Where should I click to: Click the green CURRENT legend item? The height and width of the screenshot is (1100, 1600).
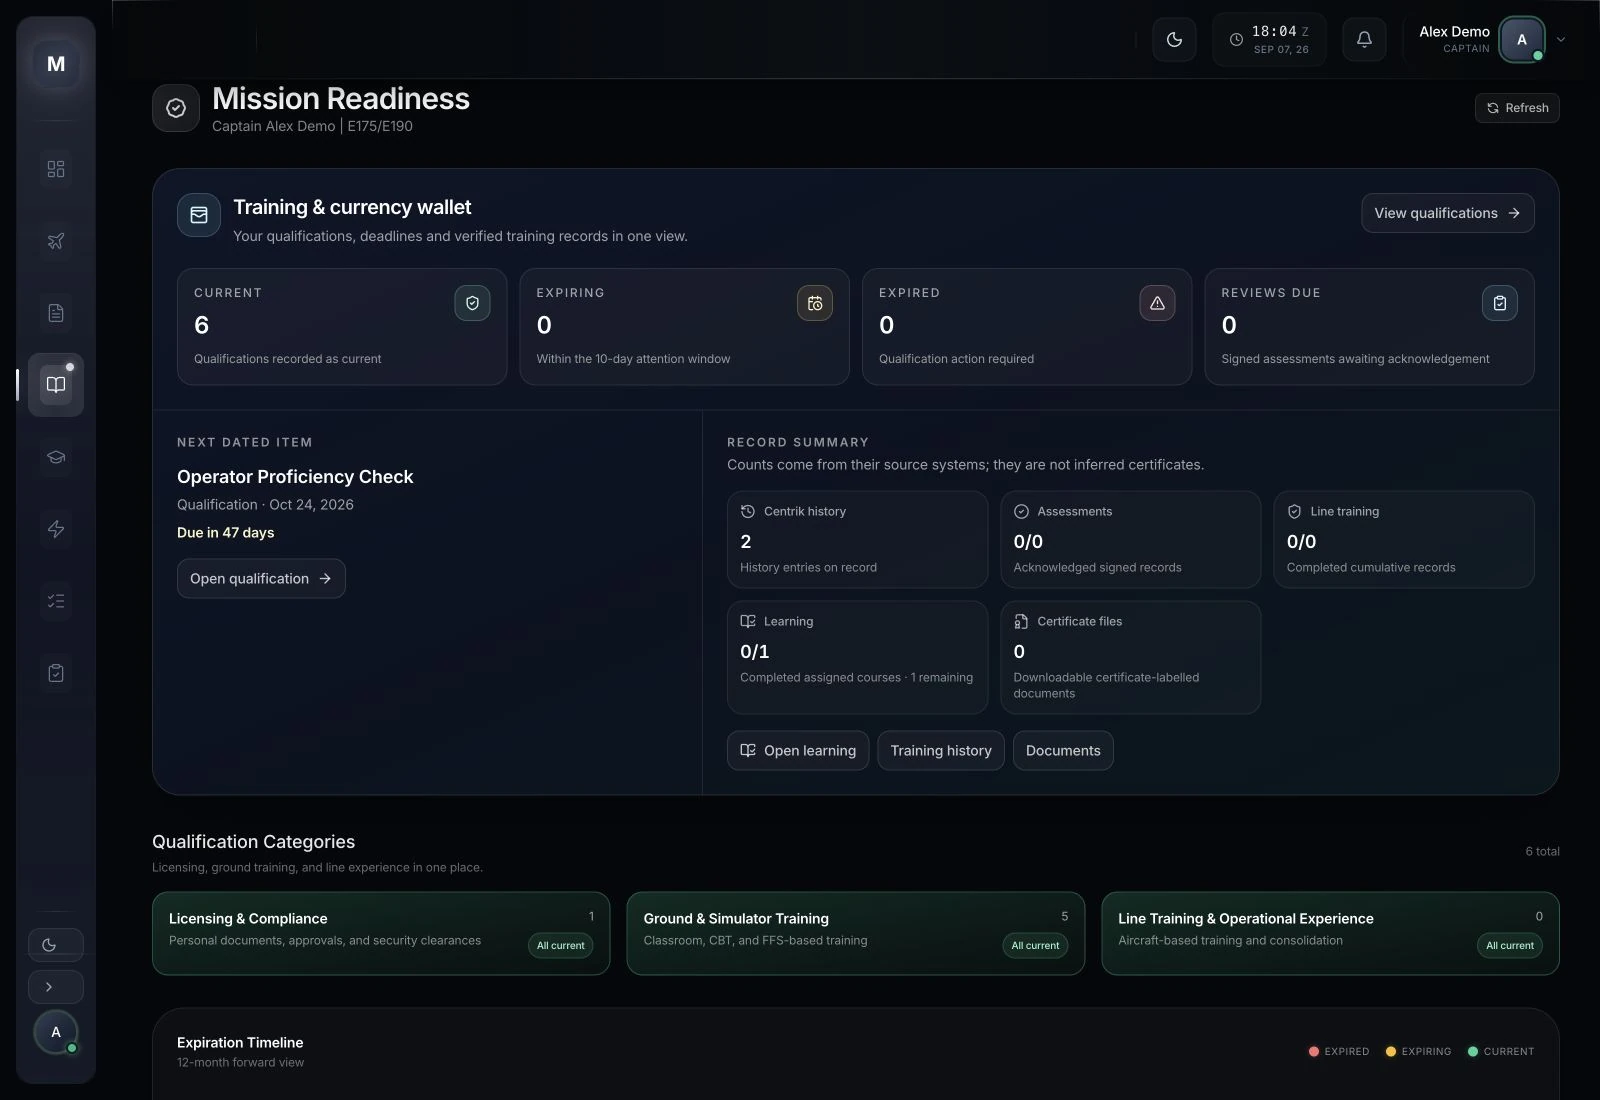(1500, 1051)
